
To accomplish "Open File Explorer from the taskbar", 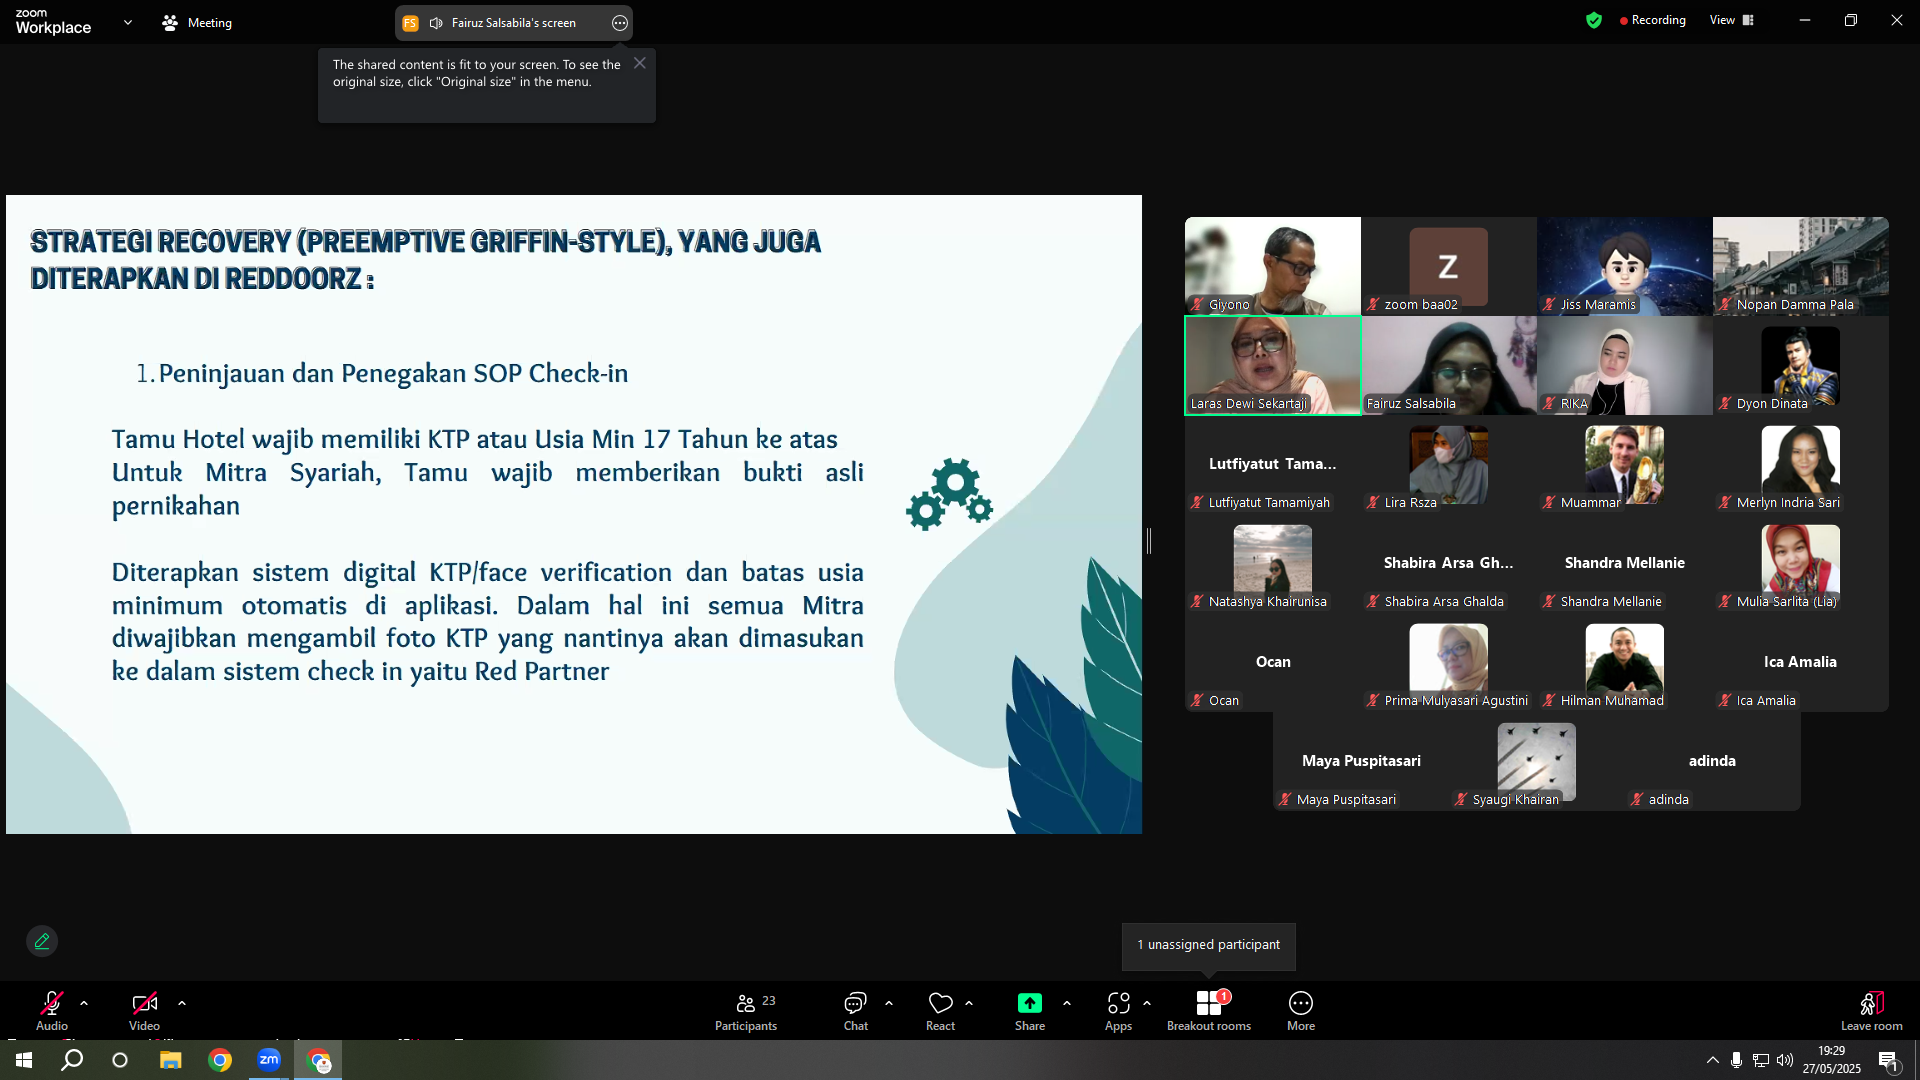I will (x=171, y=1060).
